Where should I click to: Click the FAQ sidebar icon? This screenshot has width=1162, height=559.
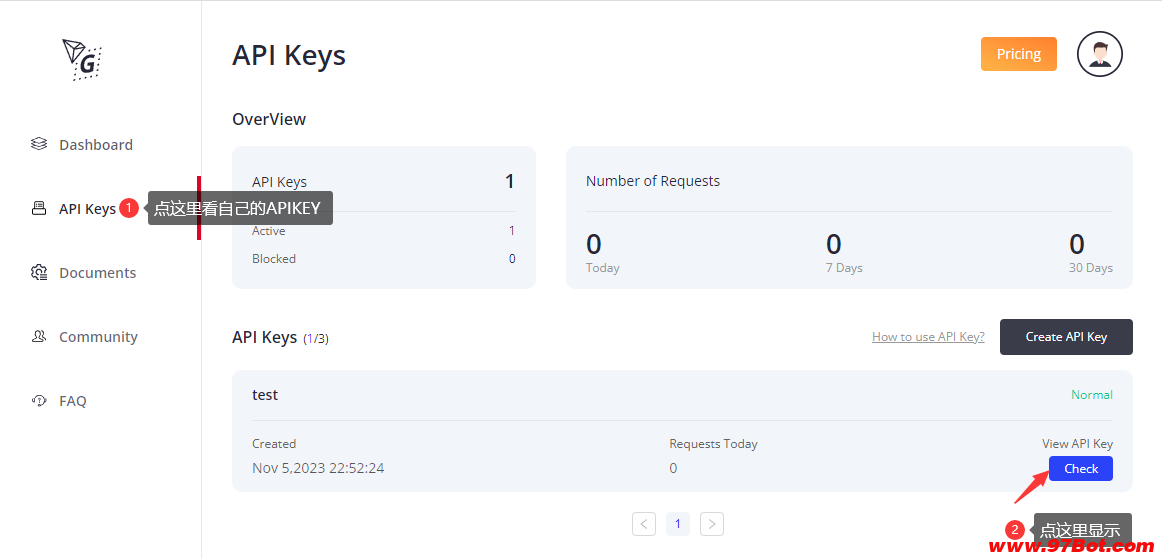(39, 400)
